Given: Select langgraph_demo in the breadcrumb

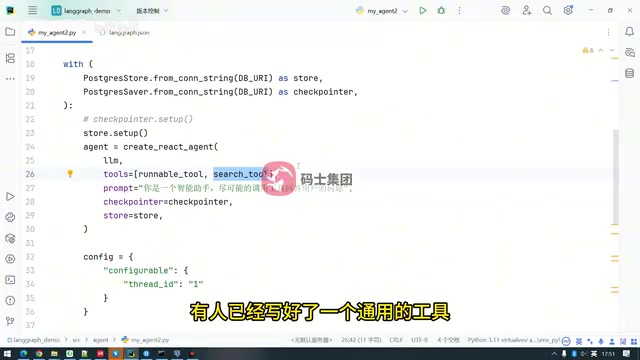Looking at the screenshot, I should 33,340.
